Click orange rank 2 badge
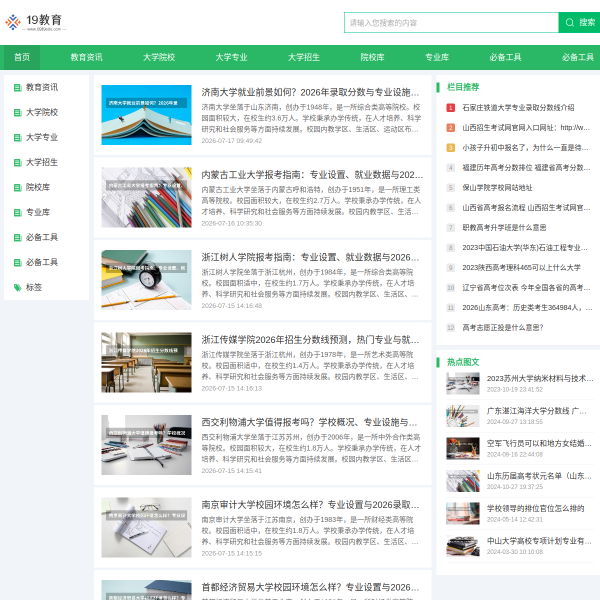This screenshot has width=600, height=600. (451, 127)
